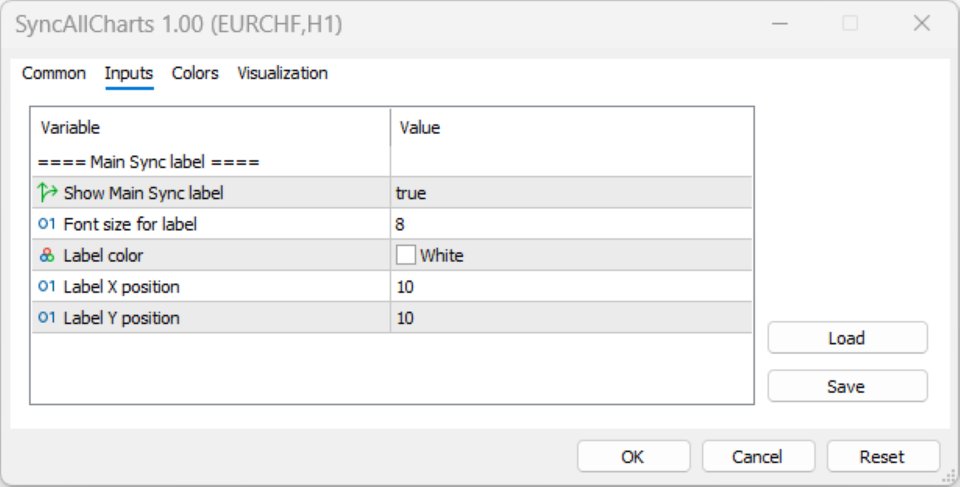Image resolution: width=960 pixels, height=487 pixels.
Task: Click the green arrow icon beside Show Main Sync label
Action: pyautogui.click(x=47, y=192)
